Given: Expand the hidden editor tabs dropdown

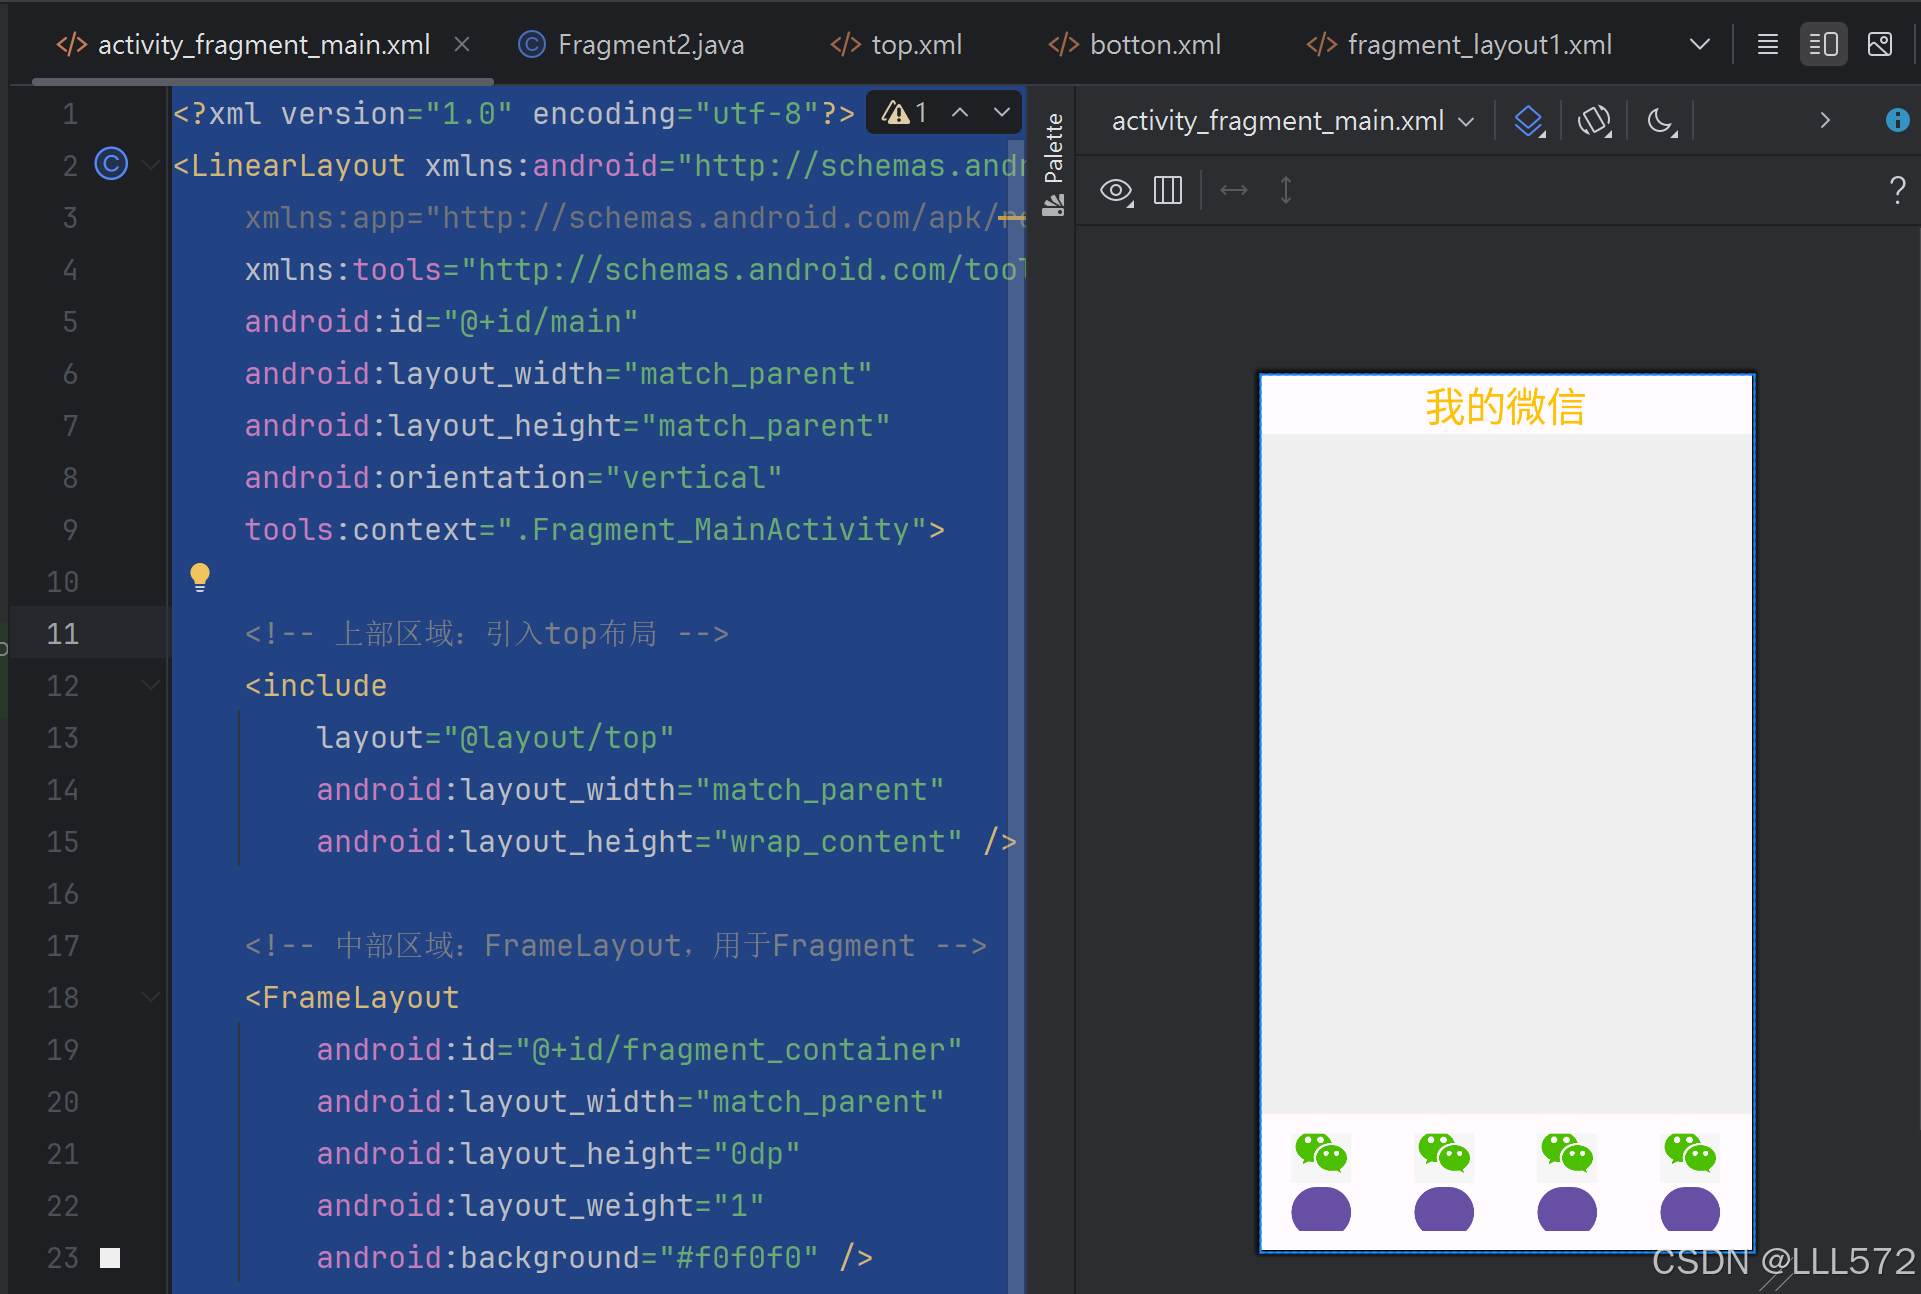Looking at the screenshot, I should coord(1699,45).
